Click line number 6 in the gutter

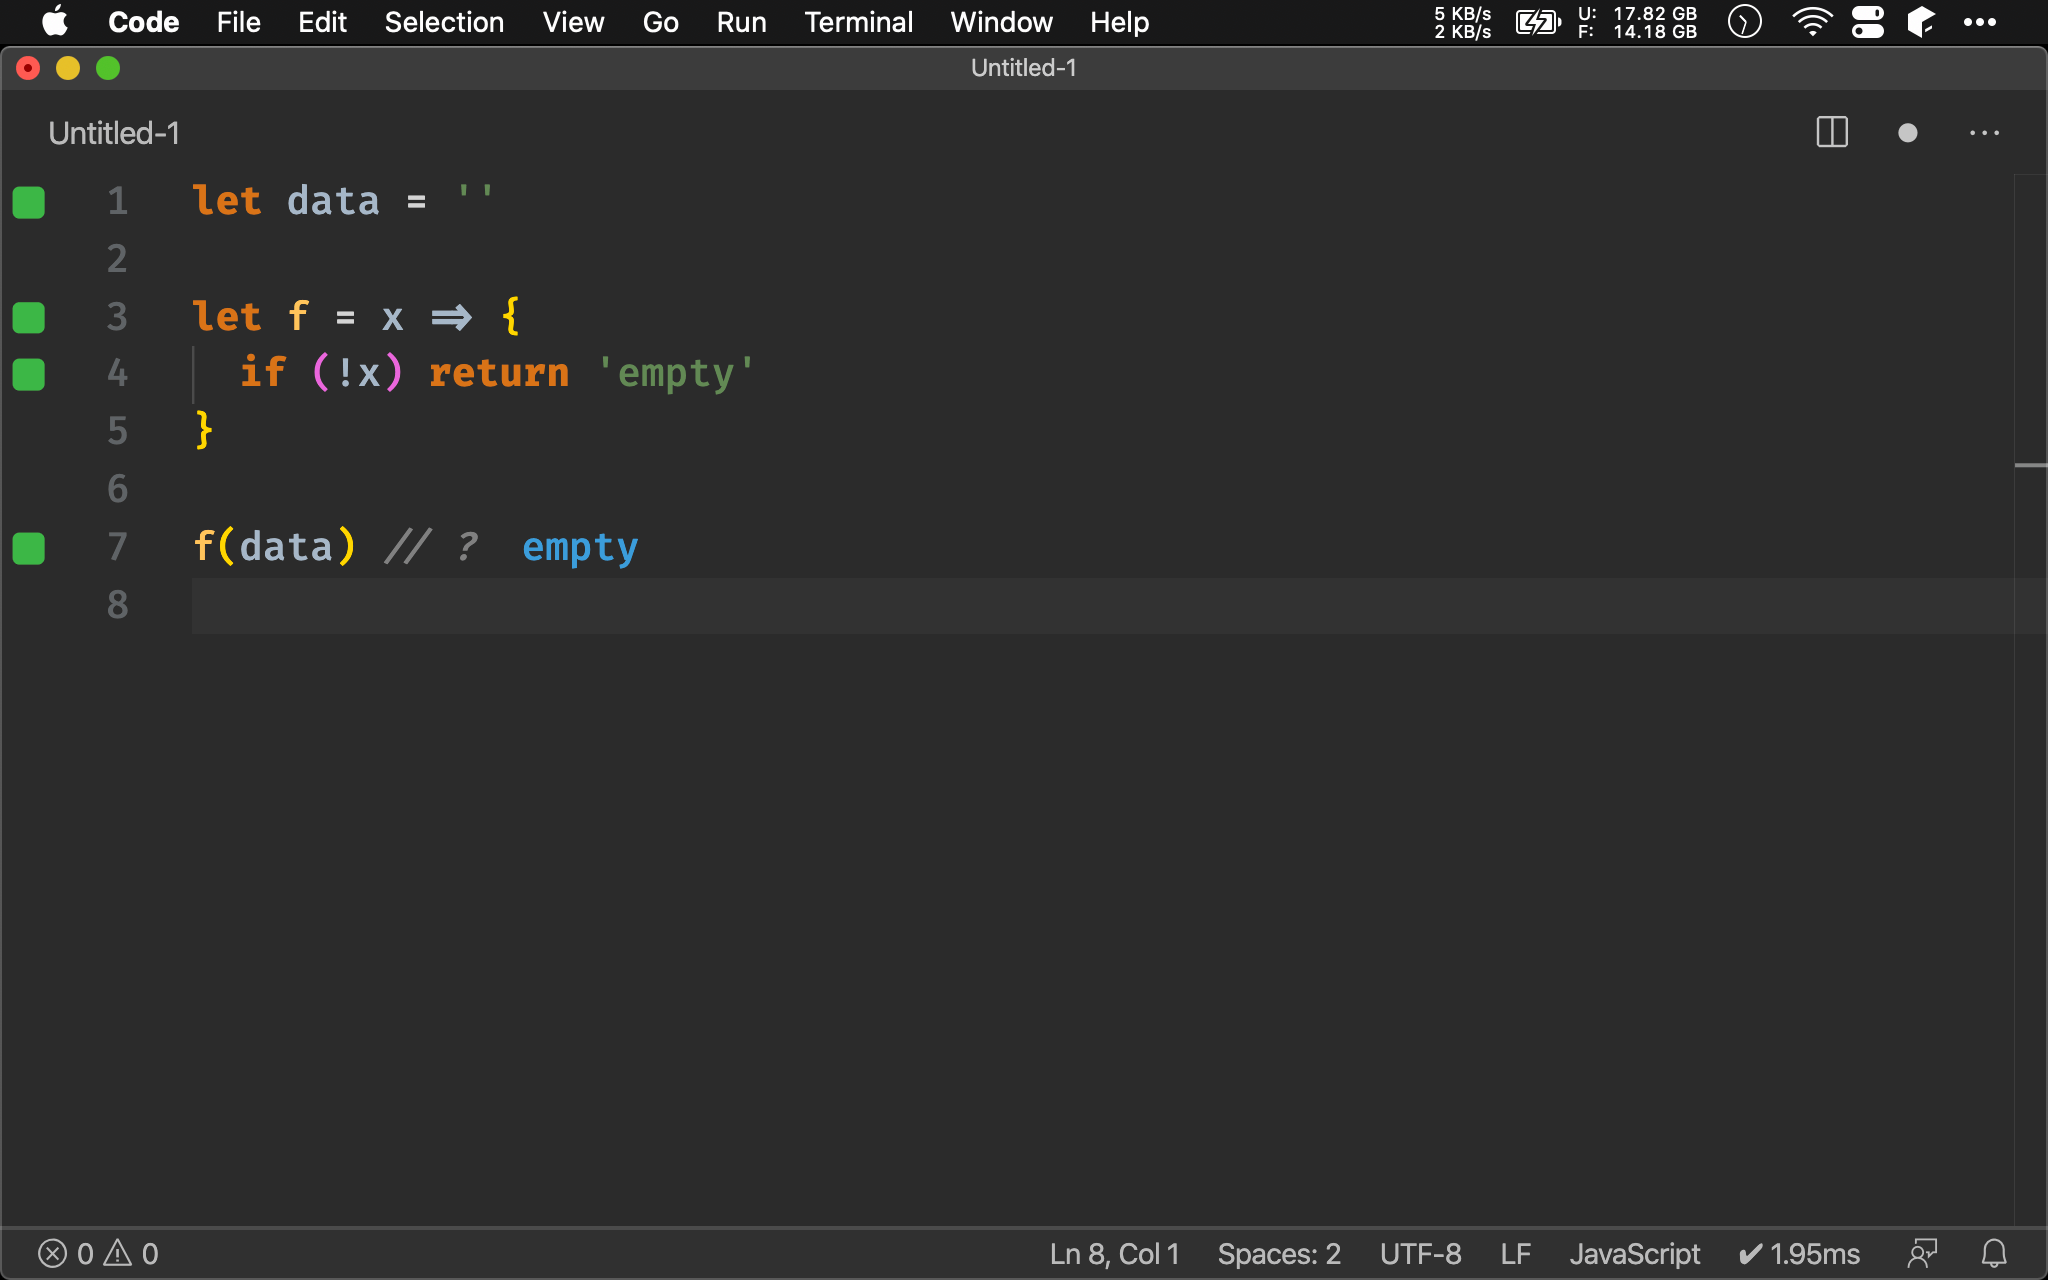click(x=118, y=489)
